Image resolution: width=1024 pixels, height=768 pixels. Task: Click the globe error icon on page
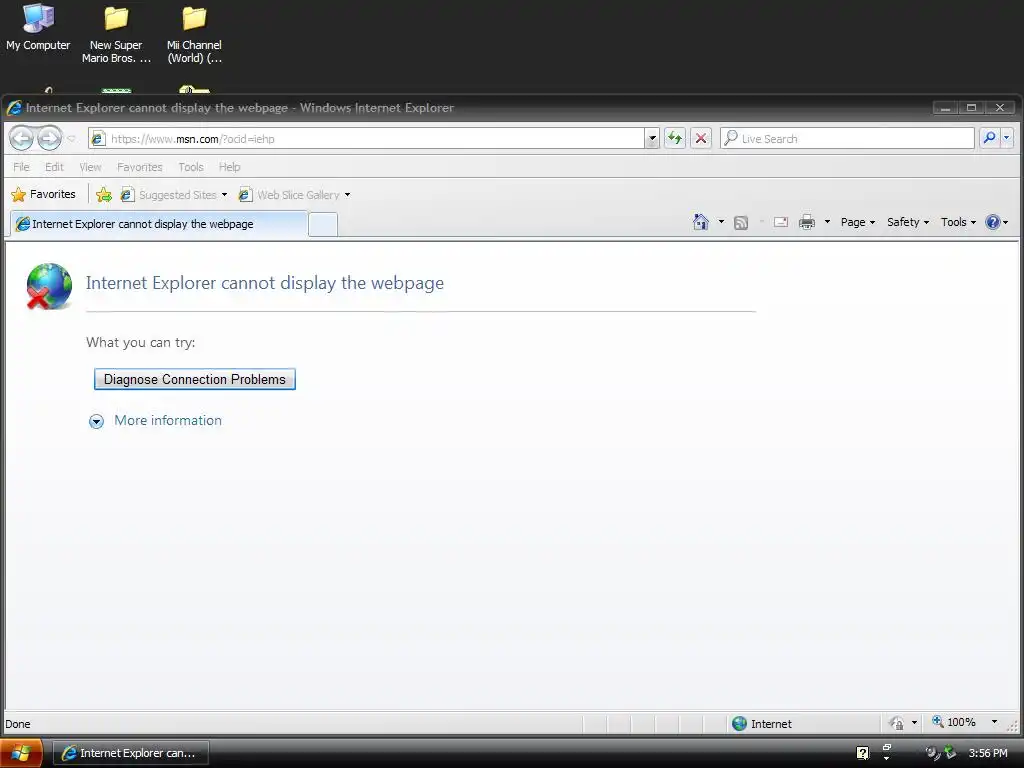(x=48, y=286)
